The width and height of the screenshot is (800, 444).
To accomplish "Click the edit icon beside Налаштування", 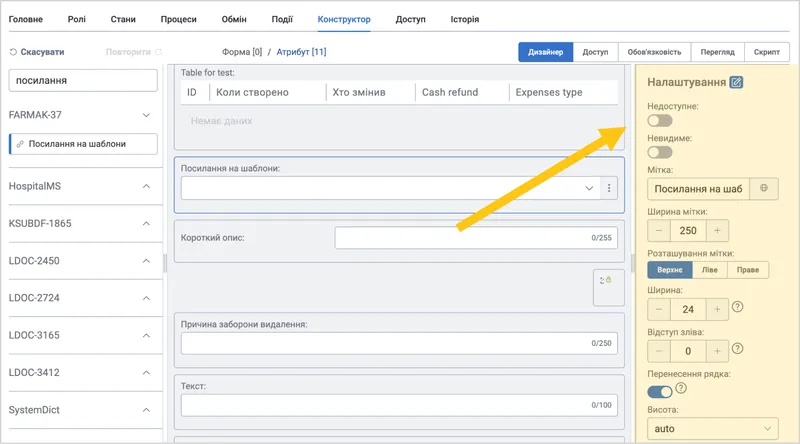I will pos(736,82).
